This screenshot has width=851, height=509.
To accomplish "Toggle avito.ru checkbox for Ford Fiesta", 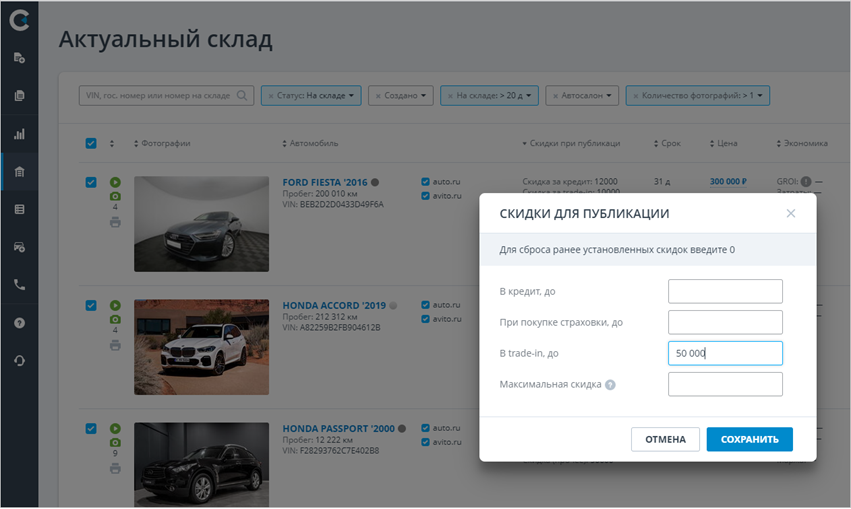I will tap(426, 196).
